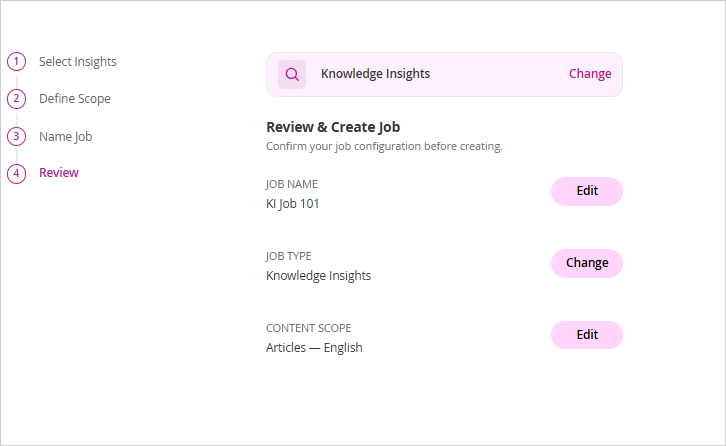
Task: Click the 'Knowledge Insights' banner title
Action: [376, 74]
